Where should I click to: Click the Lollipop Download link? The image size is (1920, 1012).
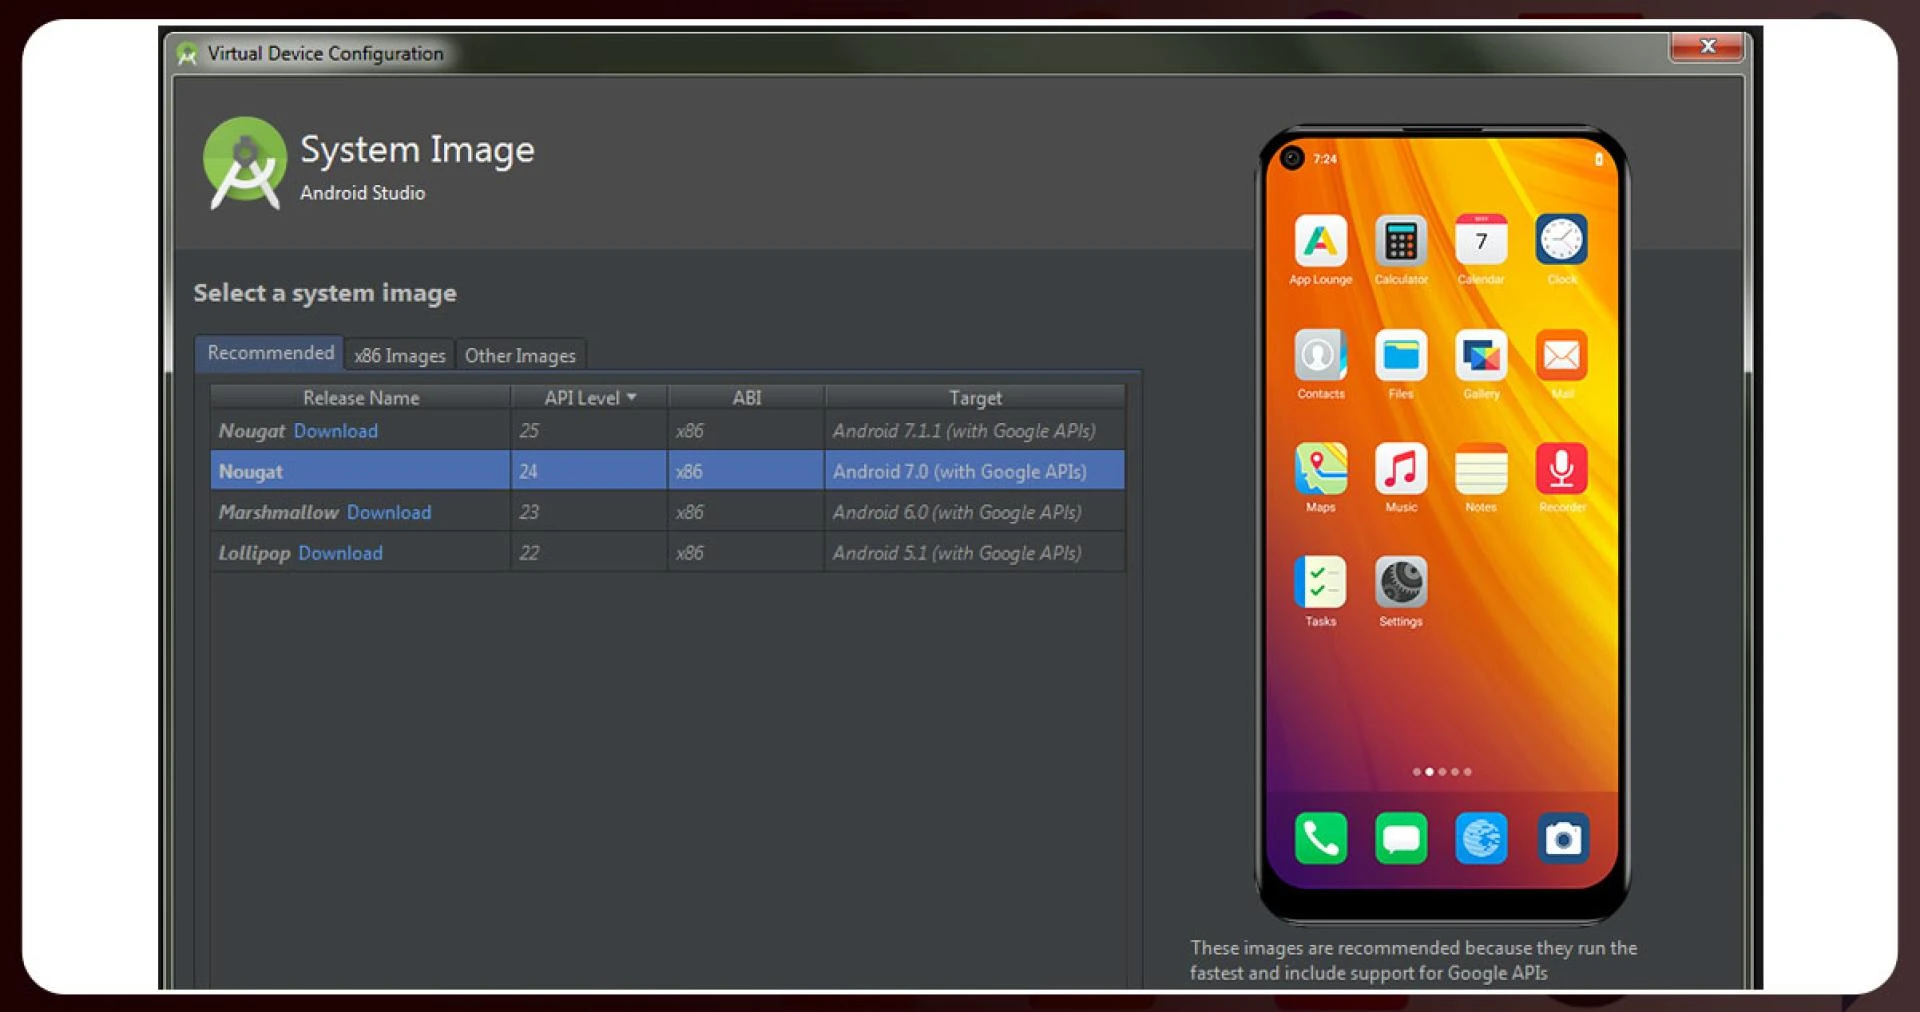340,553
